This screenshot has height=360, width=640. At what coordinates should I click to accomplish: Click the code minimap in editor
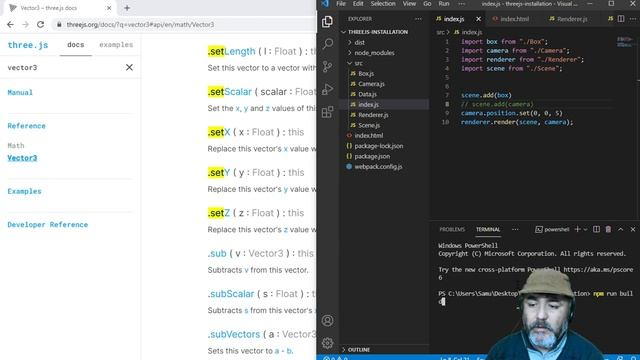tap(625, 42)
